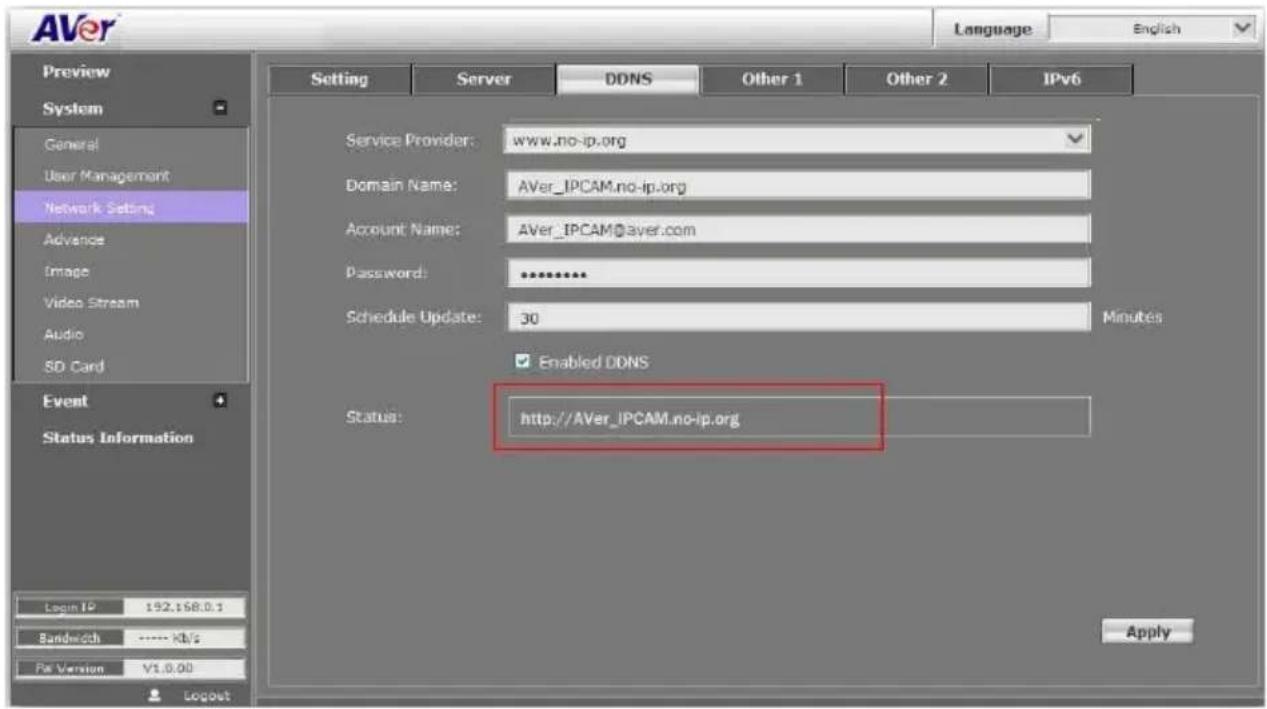Click the Schedule Update input field
1267x709 pixels.
(799, 317)
